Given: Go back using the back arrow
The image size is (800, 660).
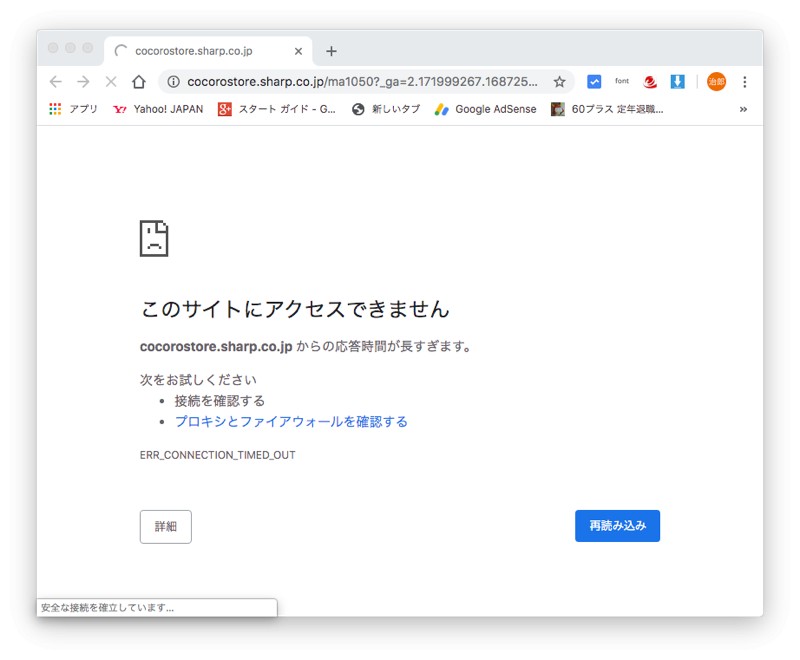Looking at the screenshot, I should [56, 82].
